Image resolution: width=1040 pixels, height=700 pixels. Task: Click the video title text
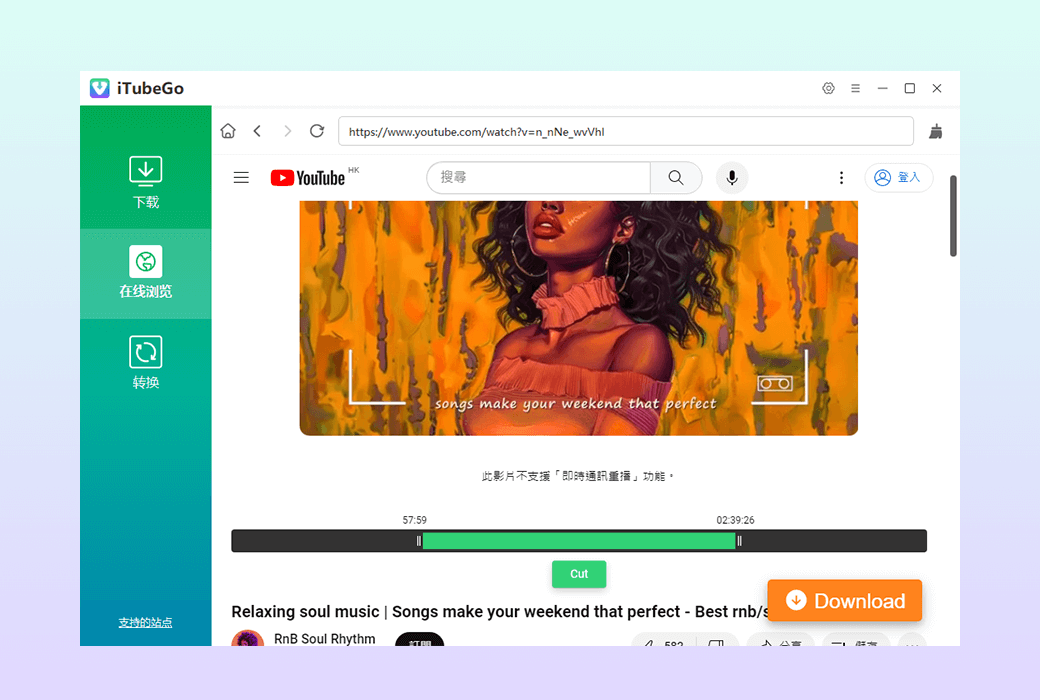coord(499,611)
